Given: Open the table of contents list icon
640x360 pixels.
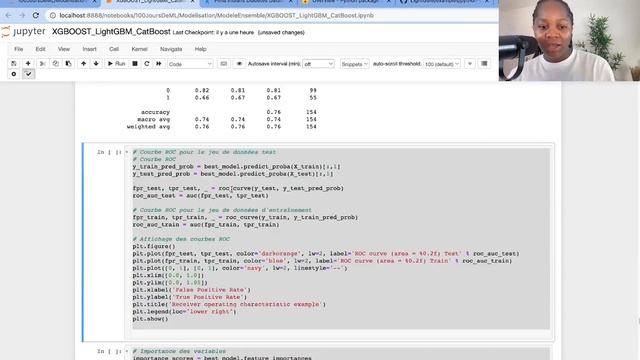Looking at the screenshot, I should coord(484,64).
